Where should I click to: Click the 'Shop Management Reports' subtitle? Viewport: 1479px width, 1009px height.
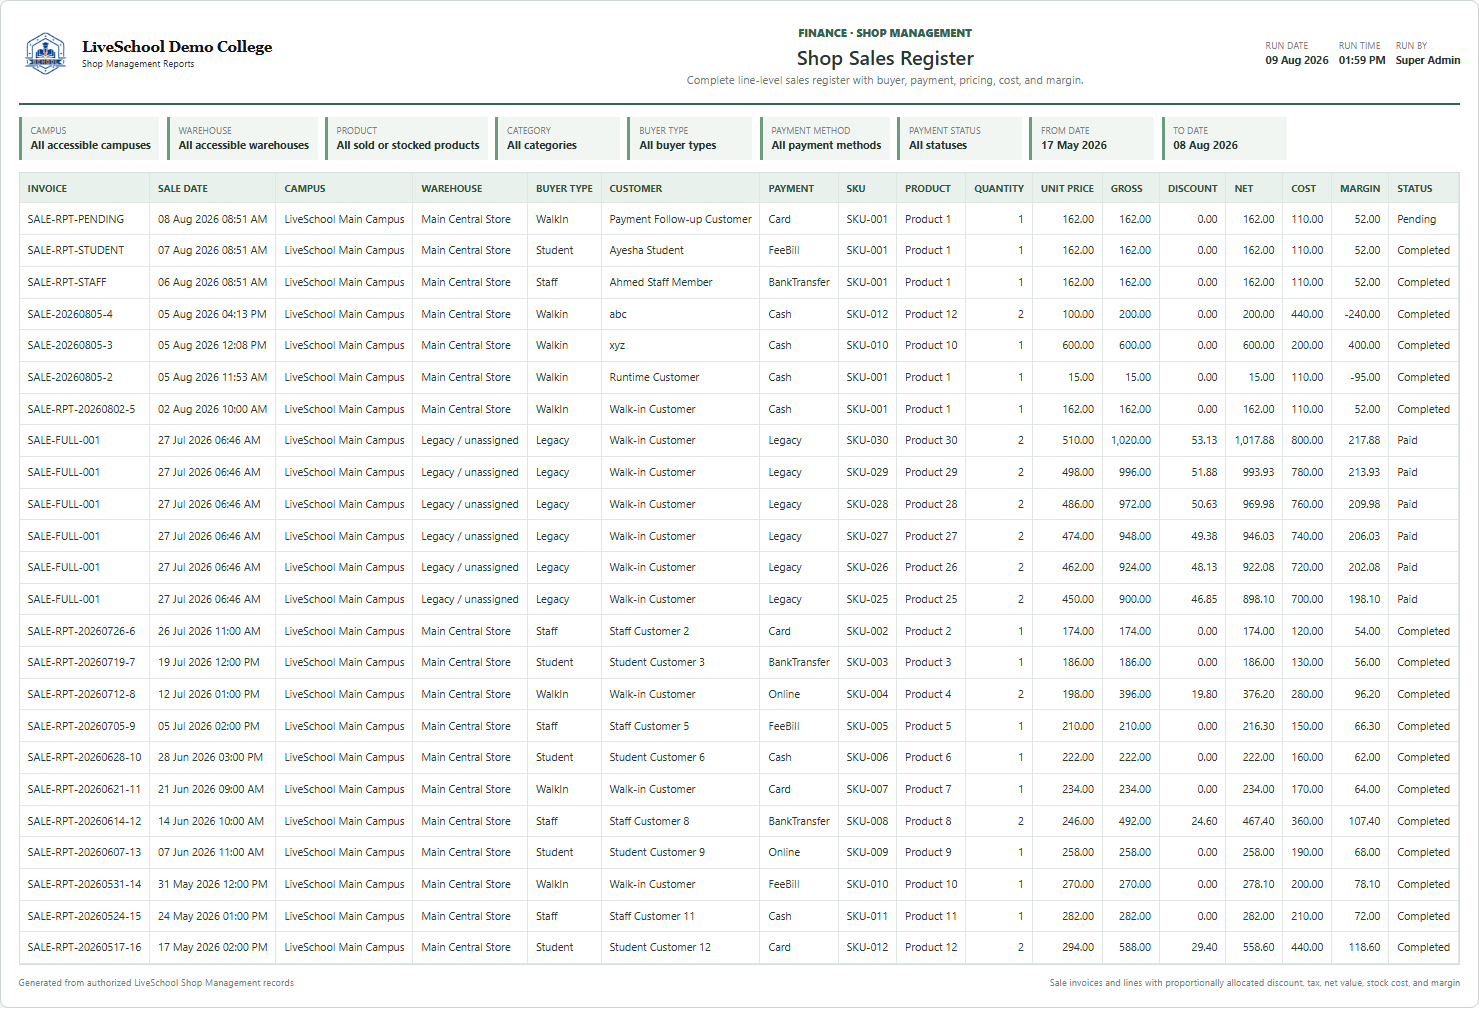pyautogui.click(x=138, y=64)
